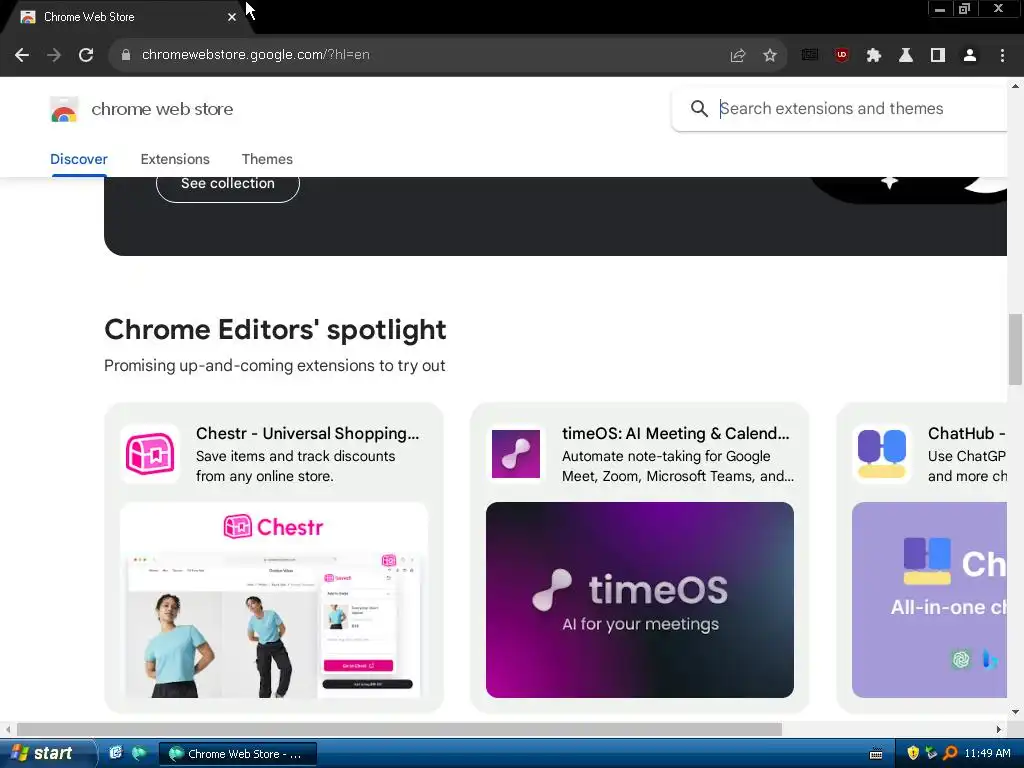The image size is (1024, 768).
Task: Click the share page icon in address bar
Action: tap(738, 56)
